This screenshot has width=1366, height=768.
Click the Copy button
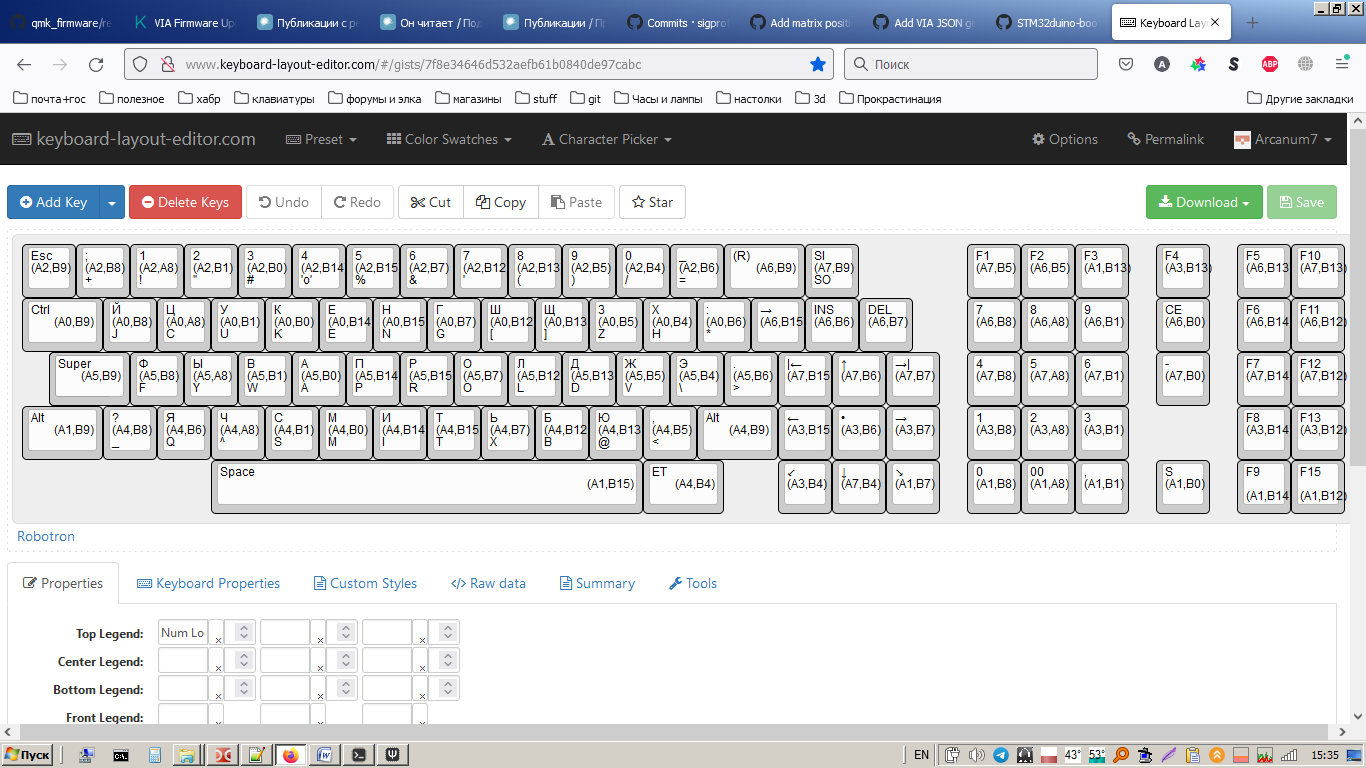(501, 202)
